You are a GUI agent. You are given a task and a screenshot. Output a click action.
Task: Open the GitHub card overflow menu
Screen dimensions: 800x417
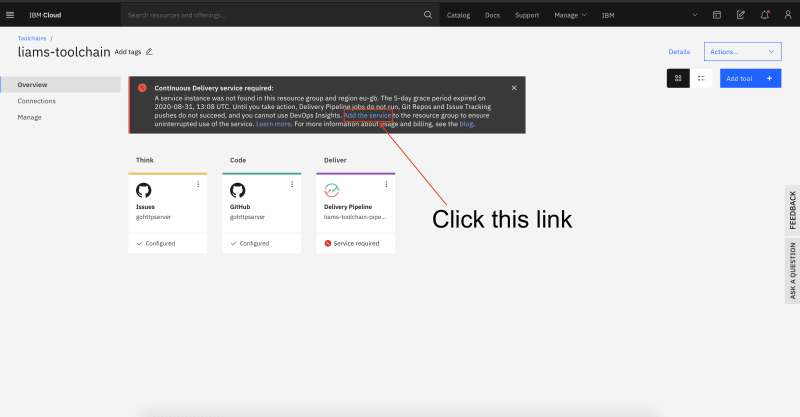tap(292, 184)
